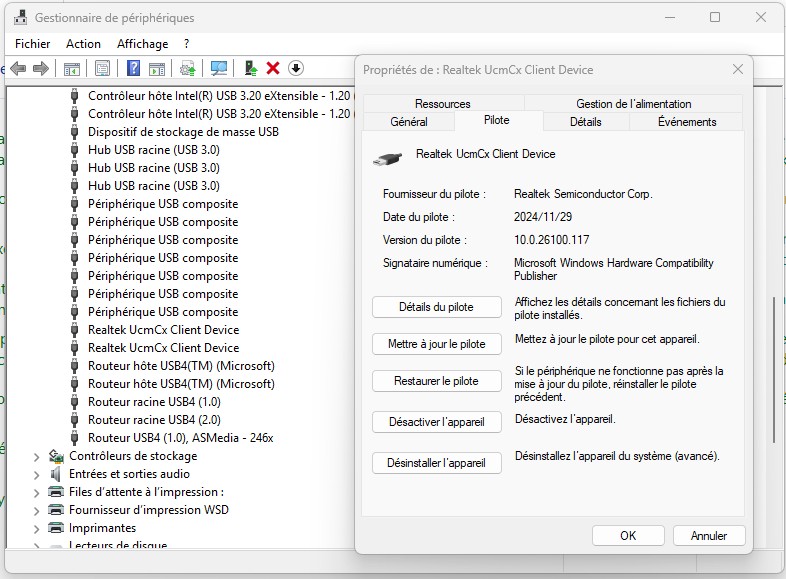Click the red X uninstall device icon
The image size is (786, 579).
tap(273, 68)
